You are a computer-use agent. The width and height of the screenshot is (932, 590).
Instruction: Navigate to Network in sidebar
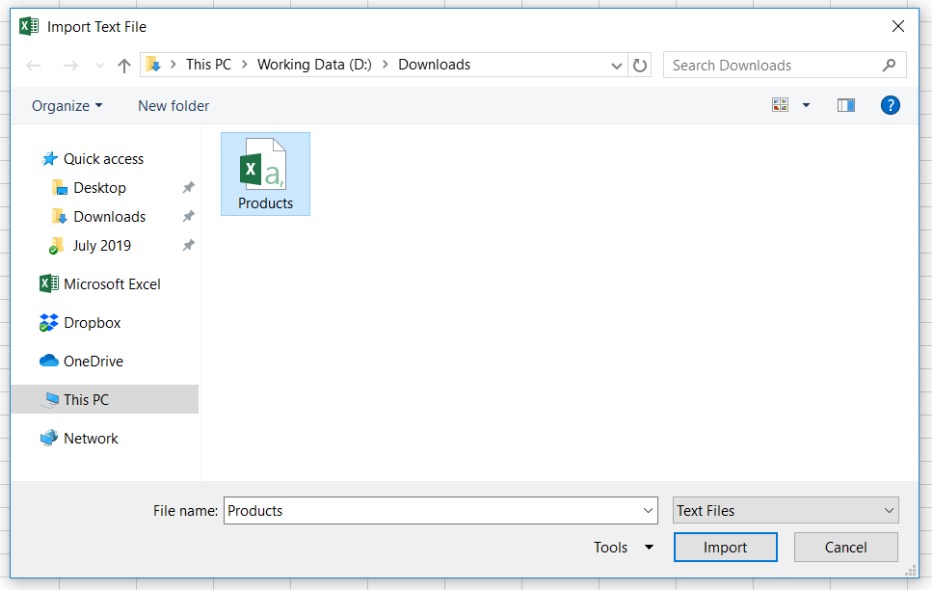pos(90,438)
